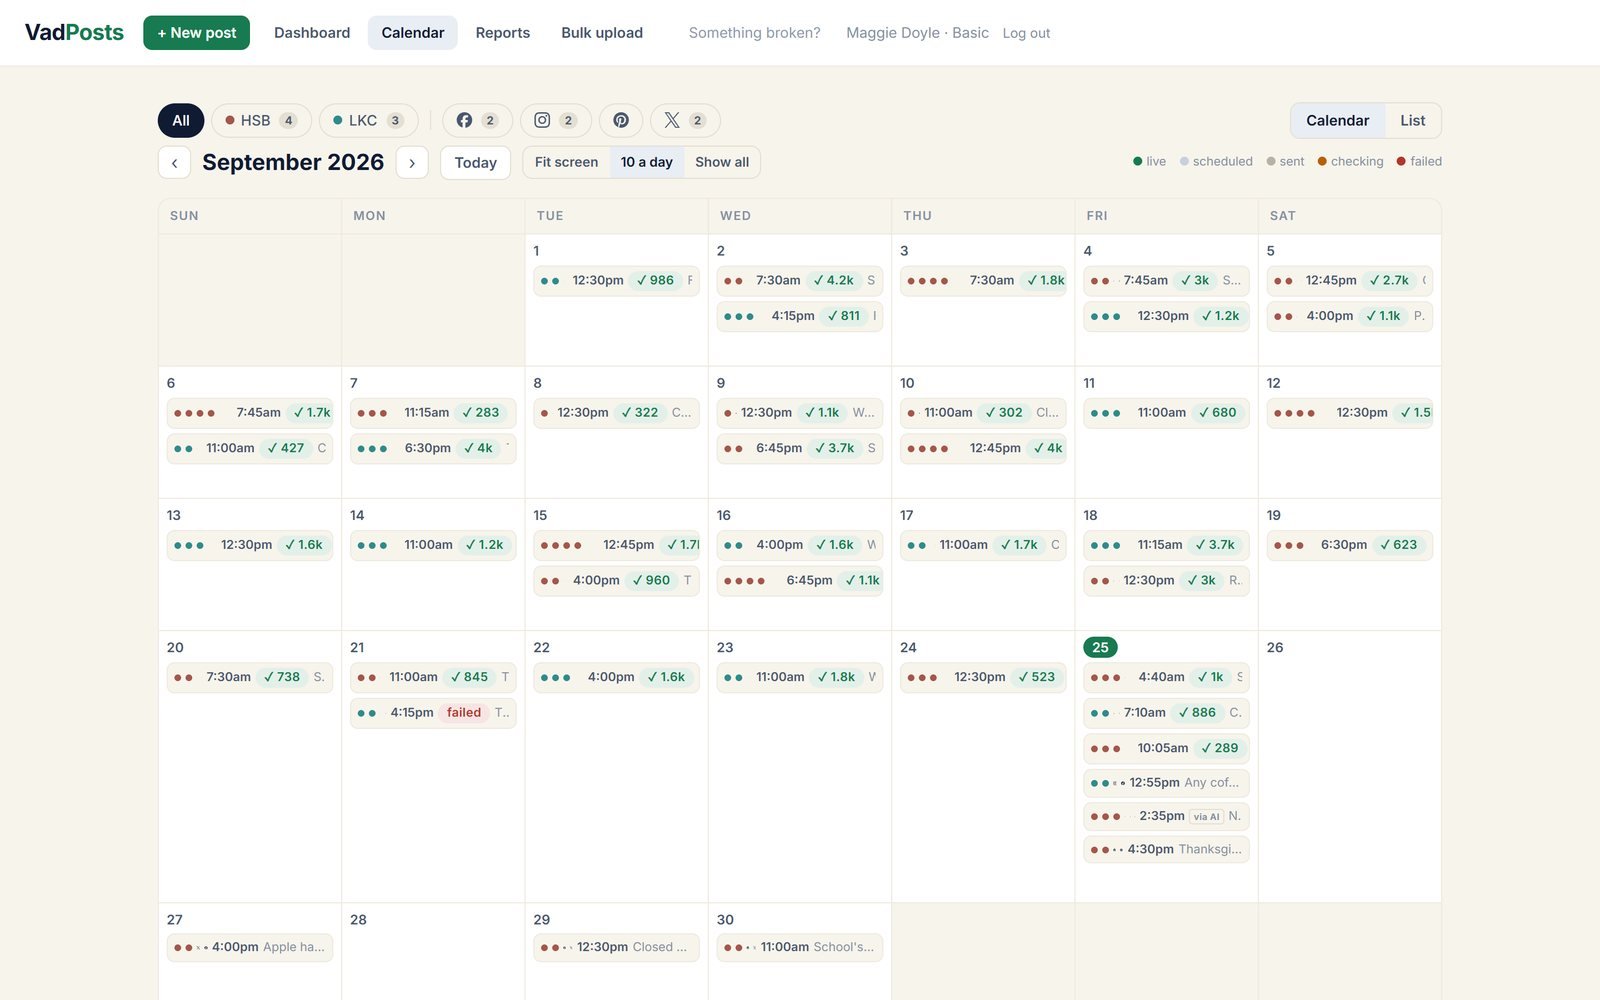
Task: Open the Reports page
Action: pyautogui.click(x=503, y=32)
